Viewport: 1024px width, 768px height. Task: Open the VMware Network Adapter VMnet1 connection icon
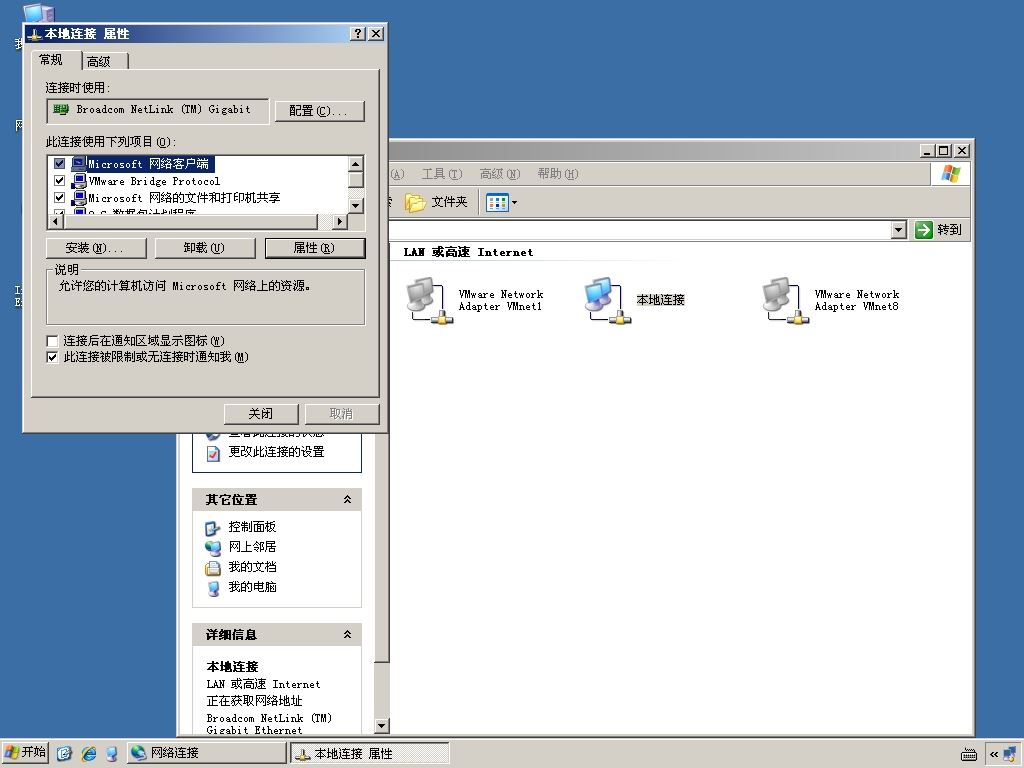pos(429,300)
